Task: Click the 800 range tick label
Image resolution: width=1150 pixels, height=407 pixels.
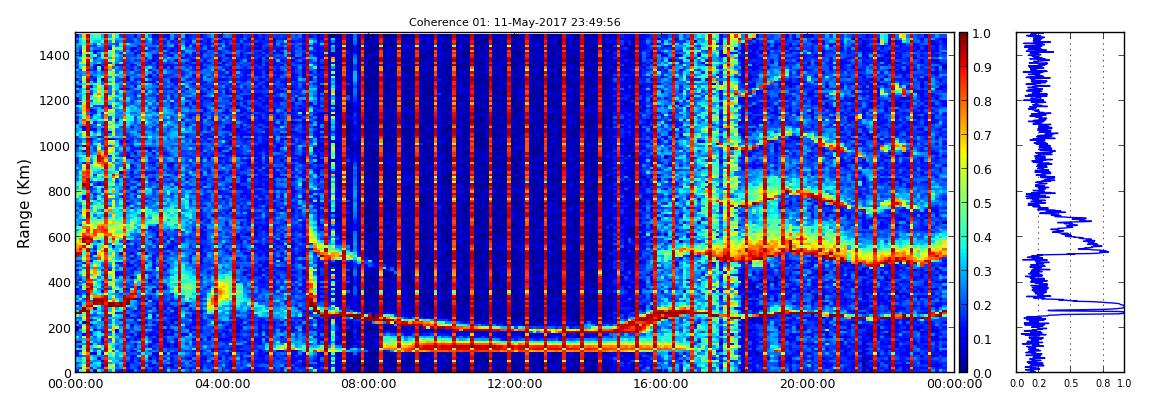Action: pyautogui.click(x=59, y=192)
